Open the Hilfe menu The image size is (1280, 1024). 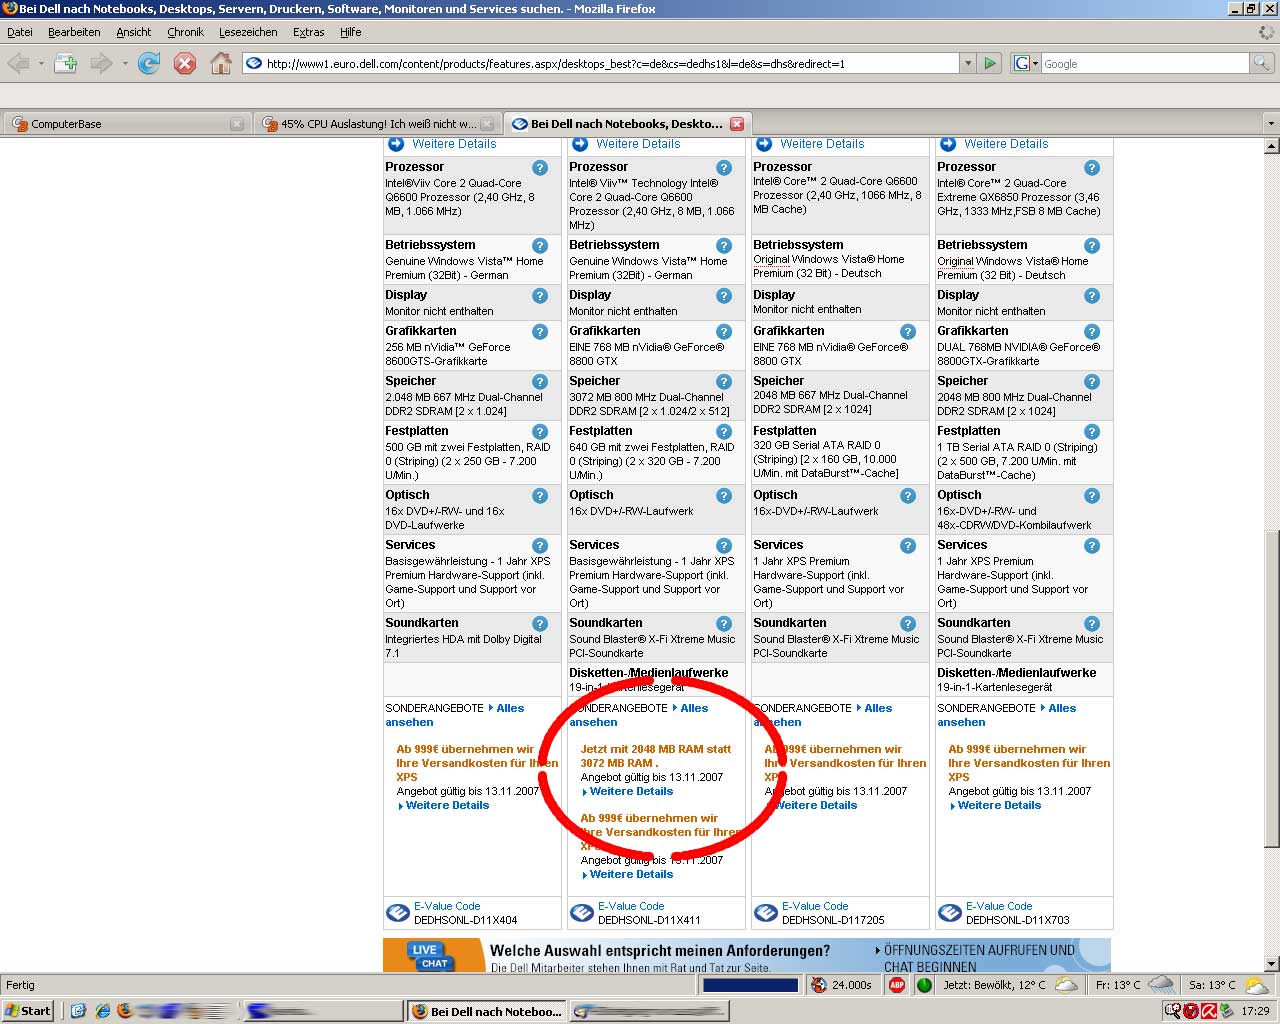pos(350,32)
